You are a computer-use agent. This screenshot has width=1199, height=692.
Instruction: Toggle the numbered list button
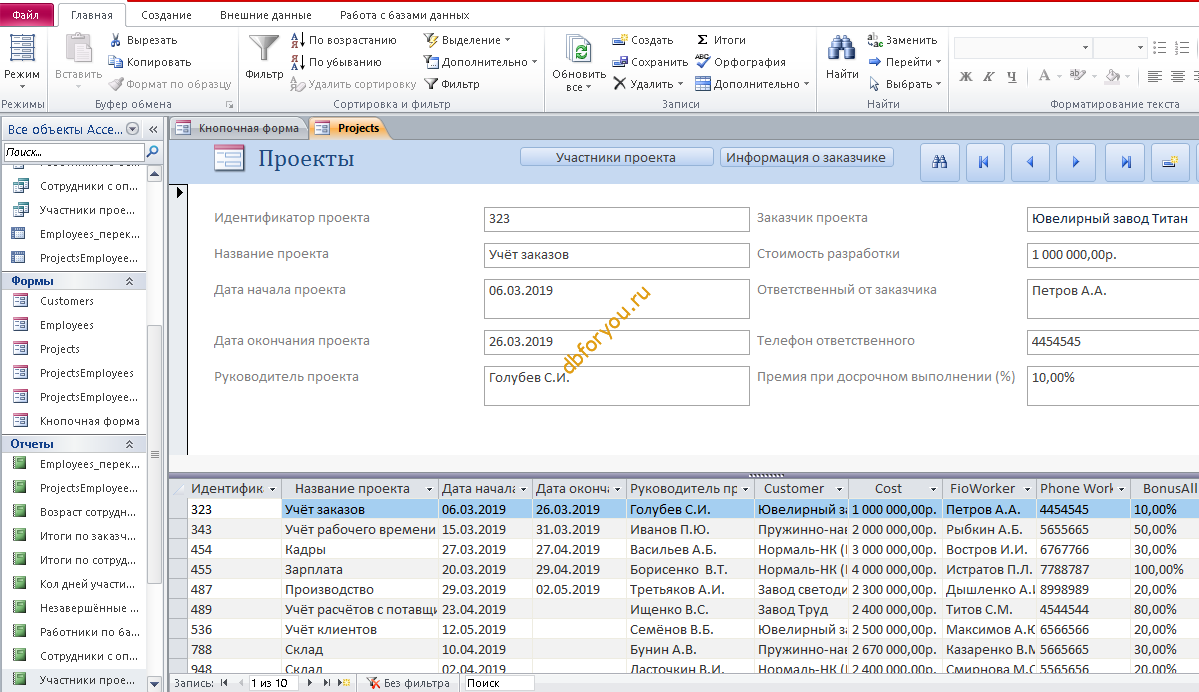coord(1182,47)
